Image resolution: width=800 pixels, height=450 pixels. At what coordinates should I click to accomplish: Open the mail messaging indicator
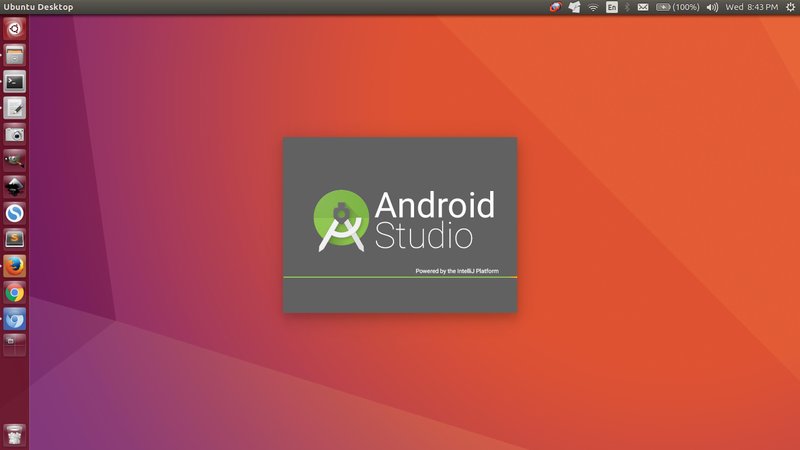[x=643, y=7]
